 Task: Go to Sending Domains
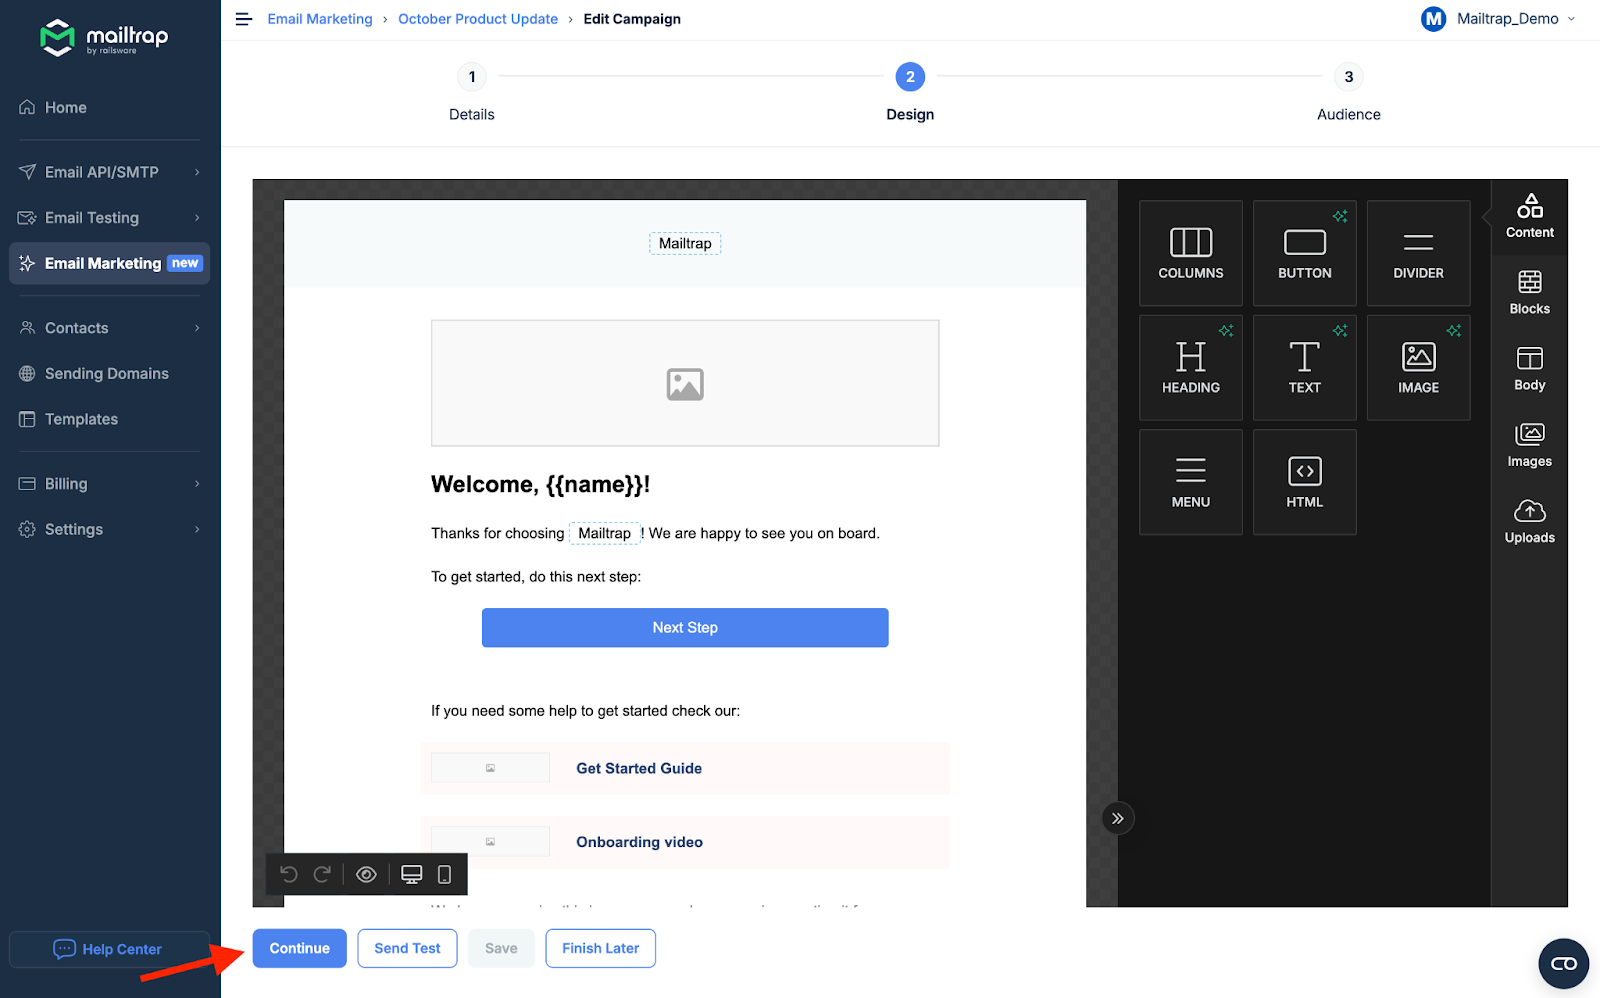107,373
